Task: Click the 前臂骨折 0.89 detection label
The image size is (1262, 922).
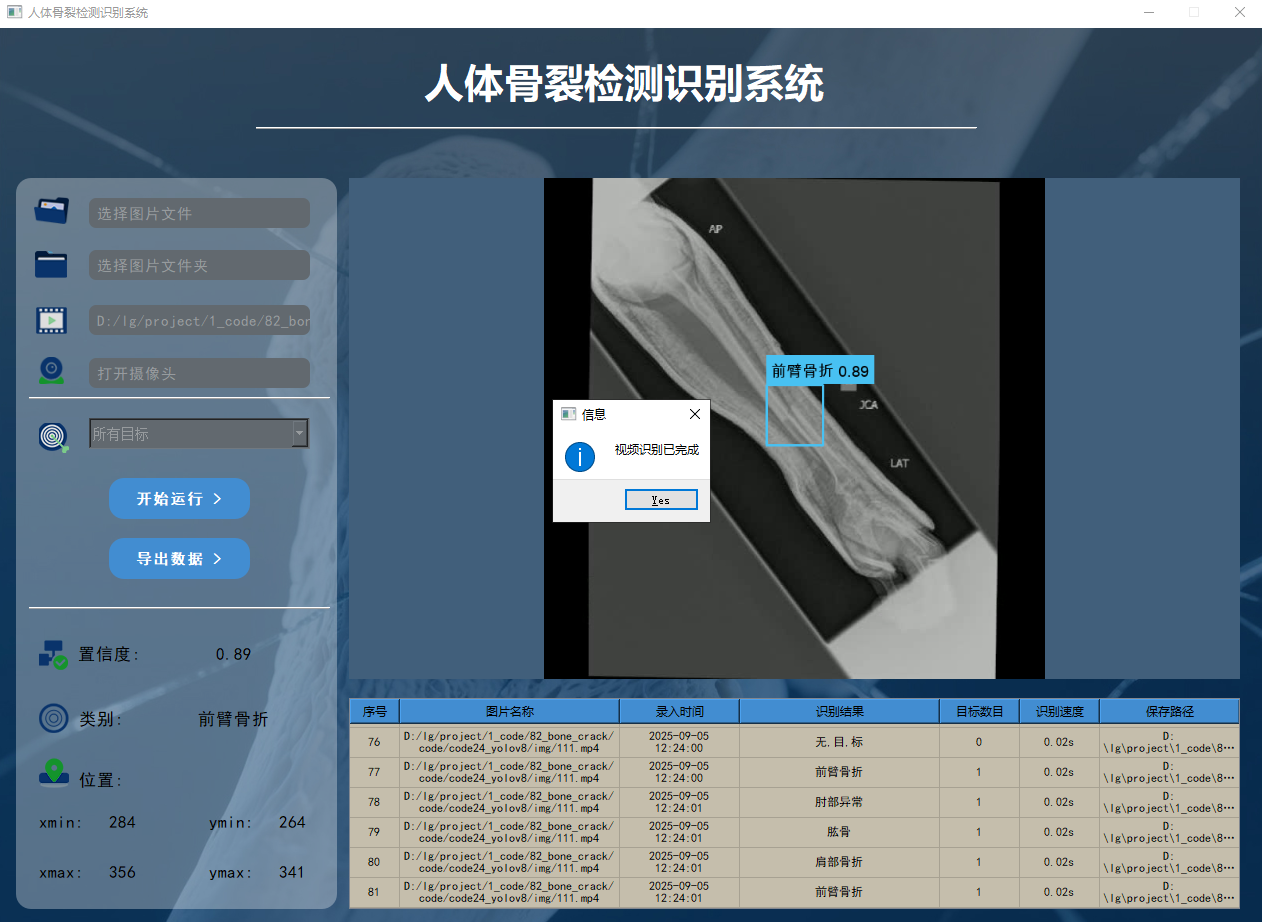Action: click(821, 371)
